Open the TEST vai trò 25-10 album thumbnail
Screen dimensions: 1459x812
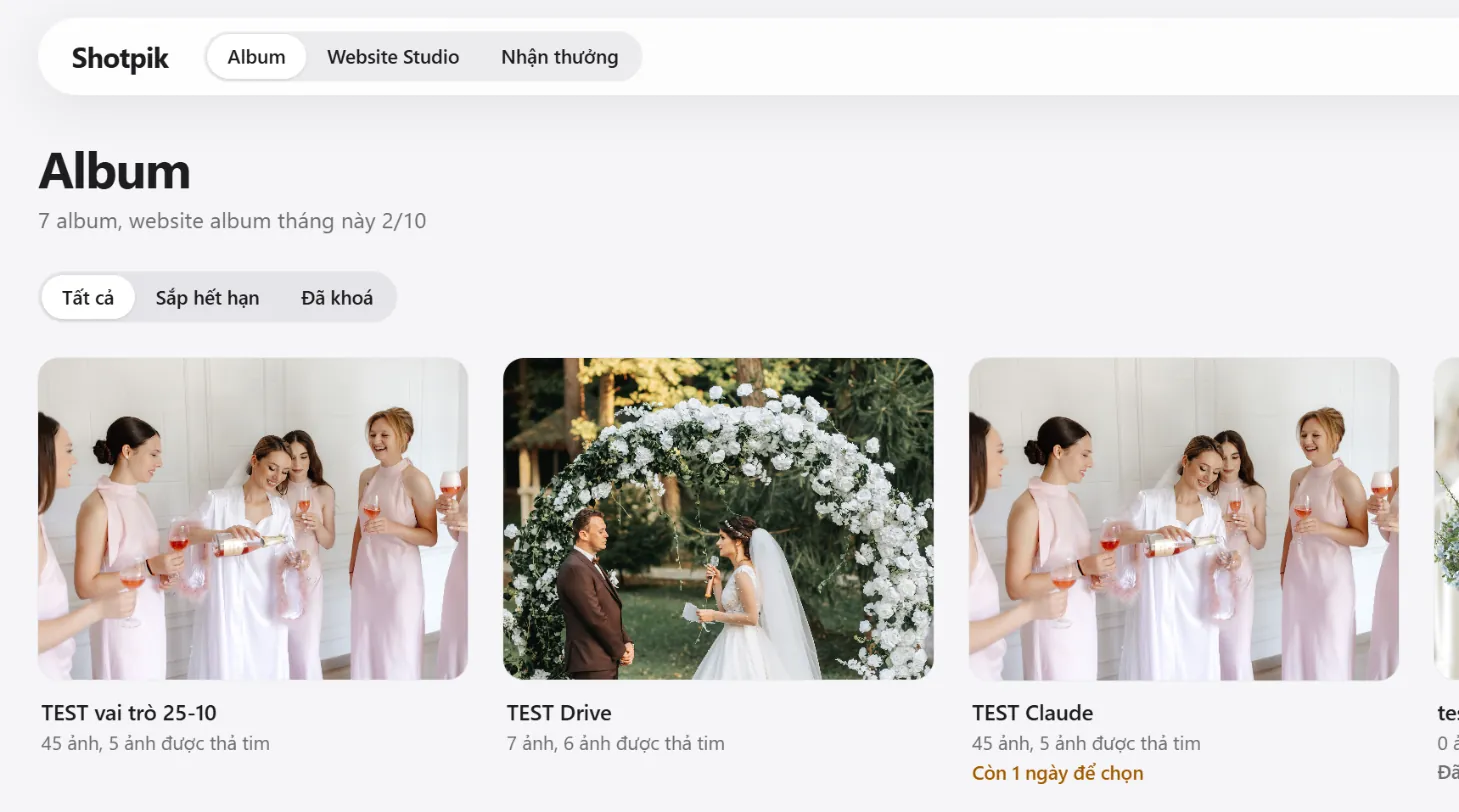(x=253, y=519)
